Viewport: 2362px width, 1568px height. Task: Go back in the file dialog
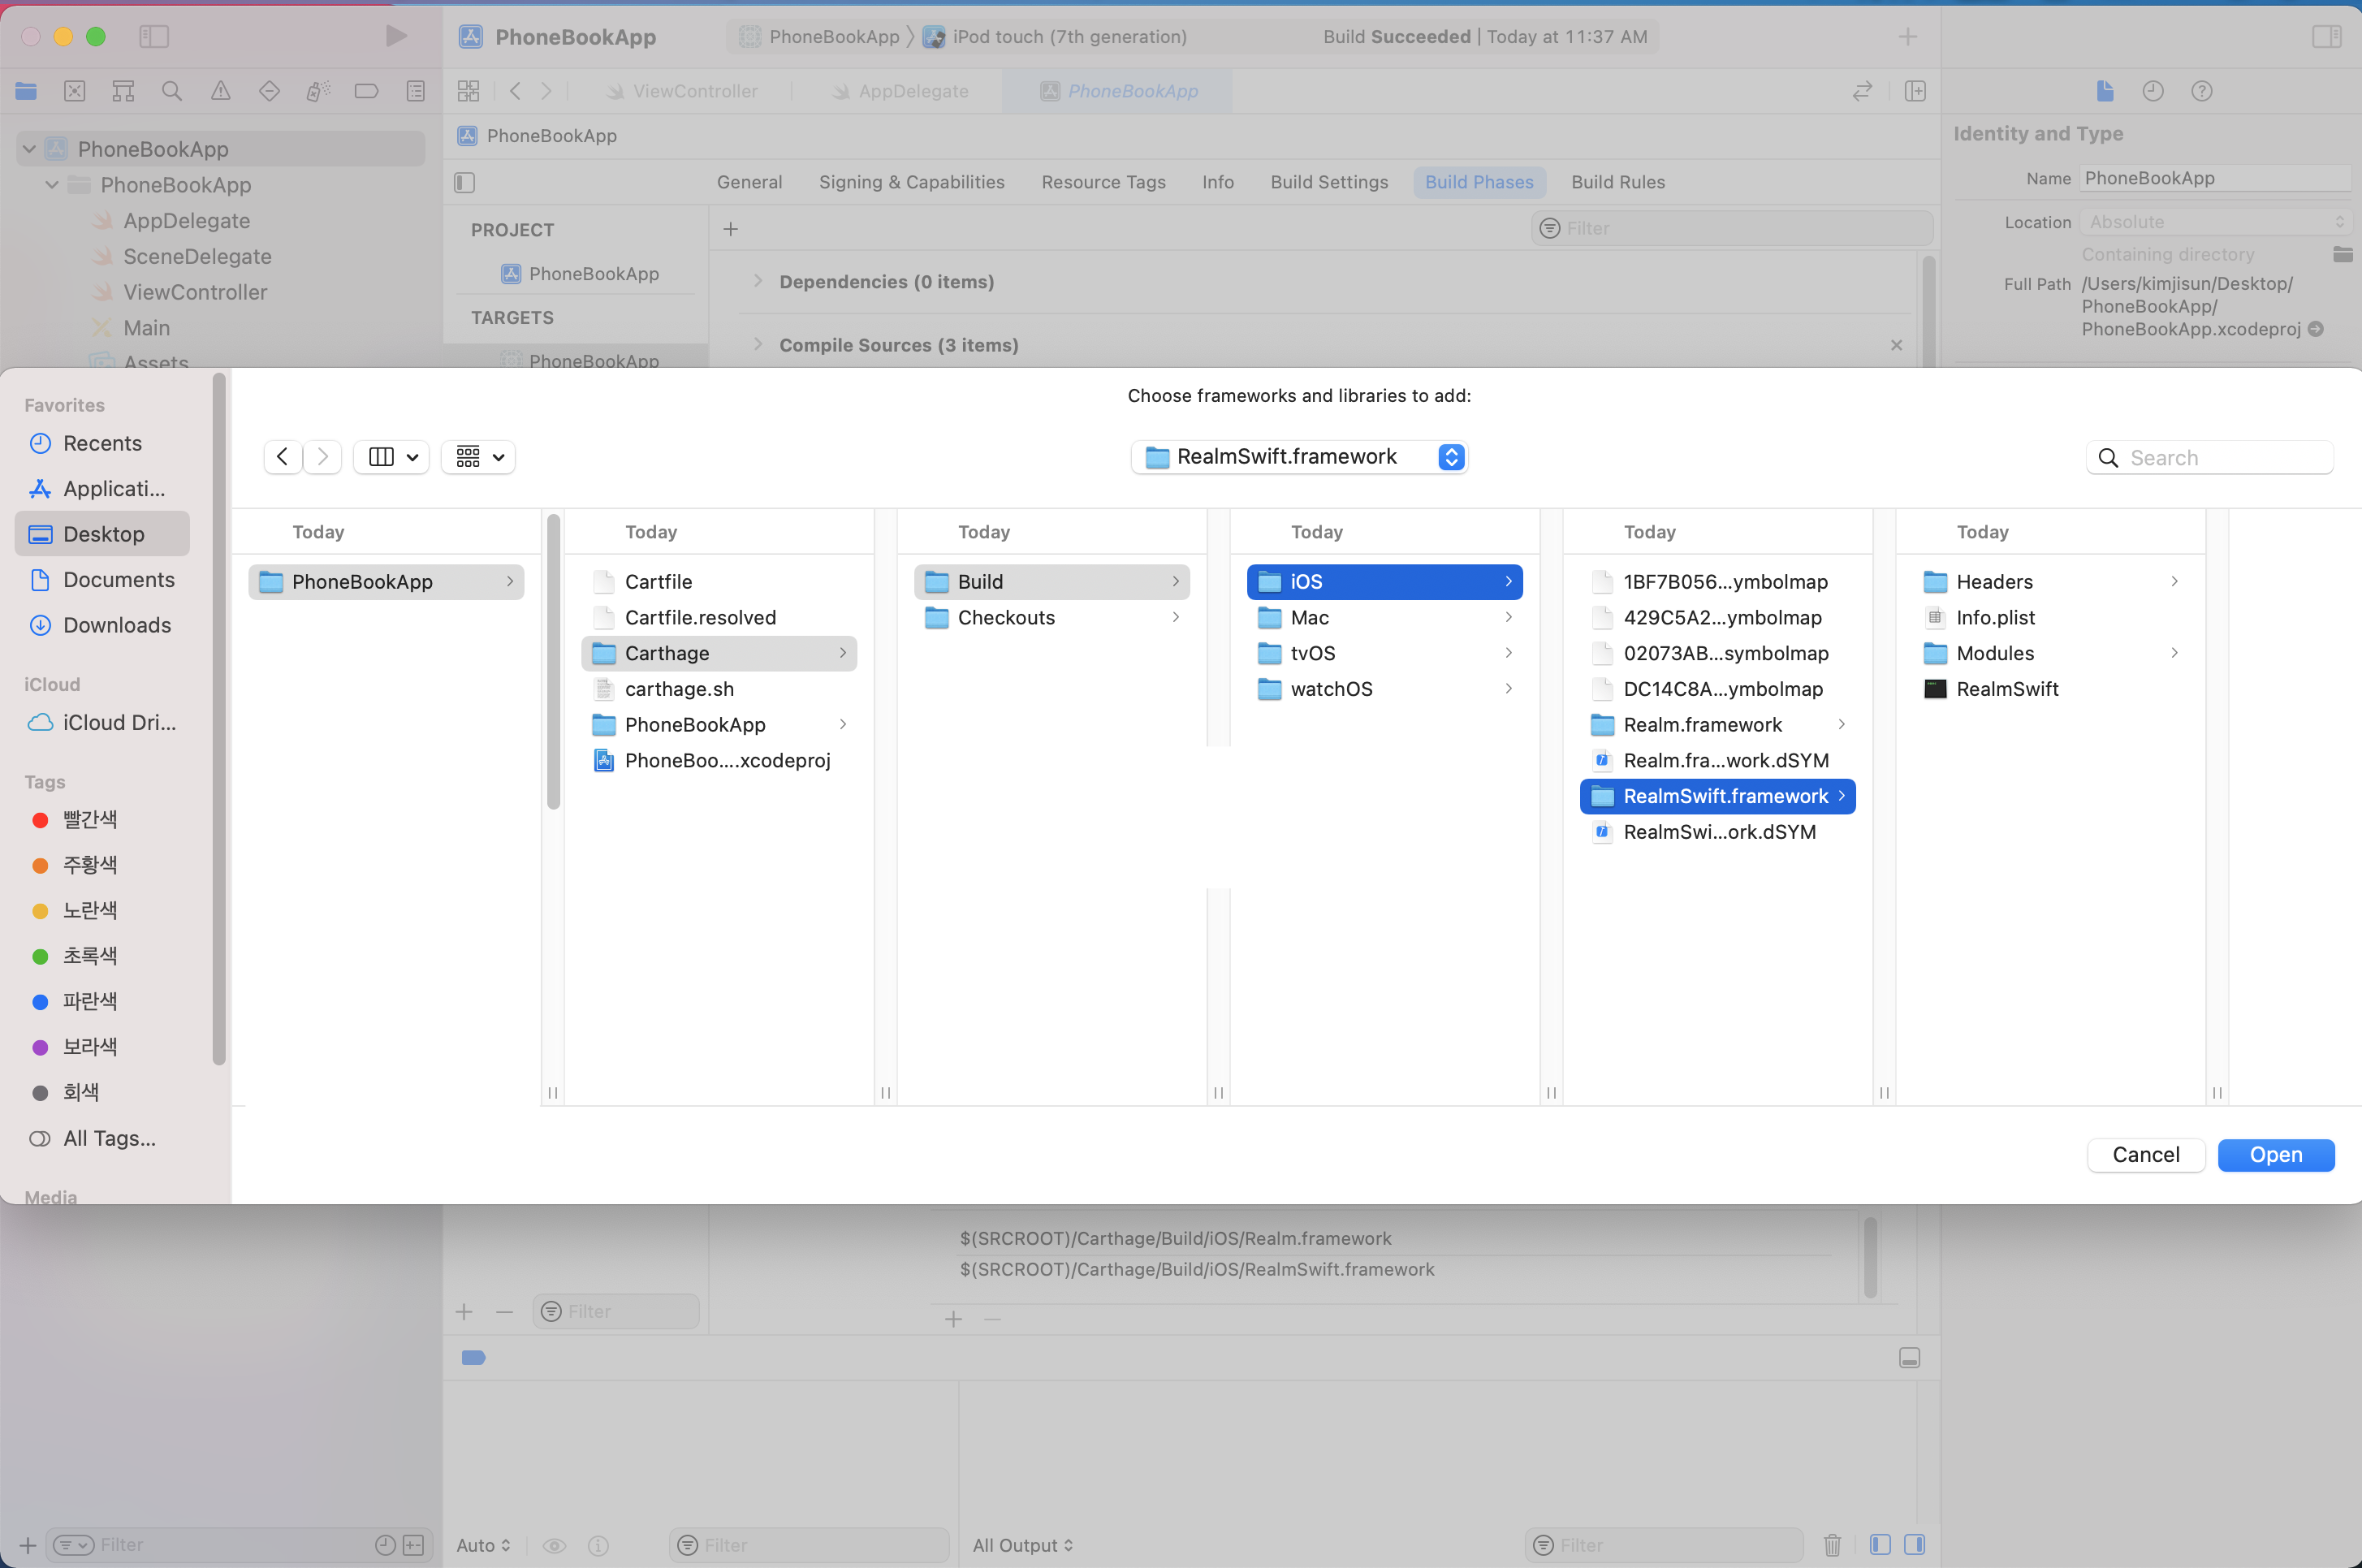tap(283, 457)
